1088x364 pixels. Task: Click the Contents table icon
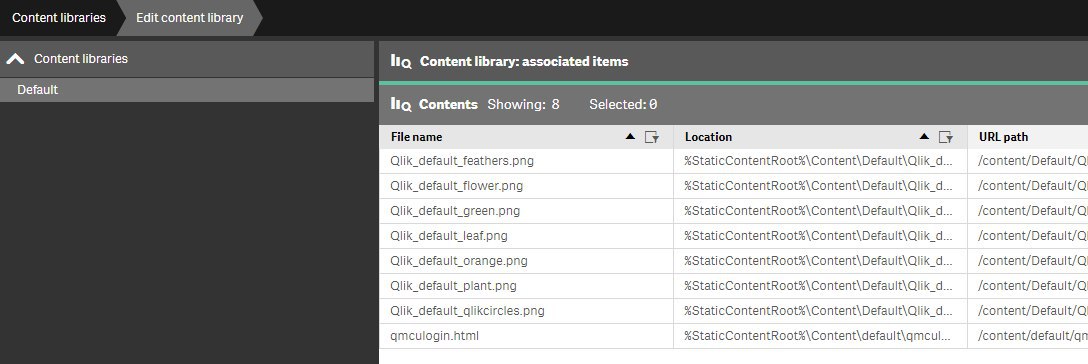click(x=401, y=105)
